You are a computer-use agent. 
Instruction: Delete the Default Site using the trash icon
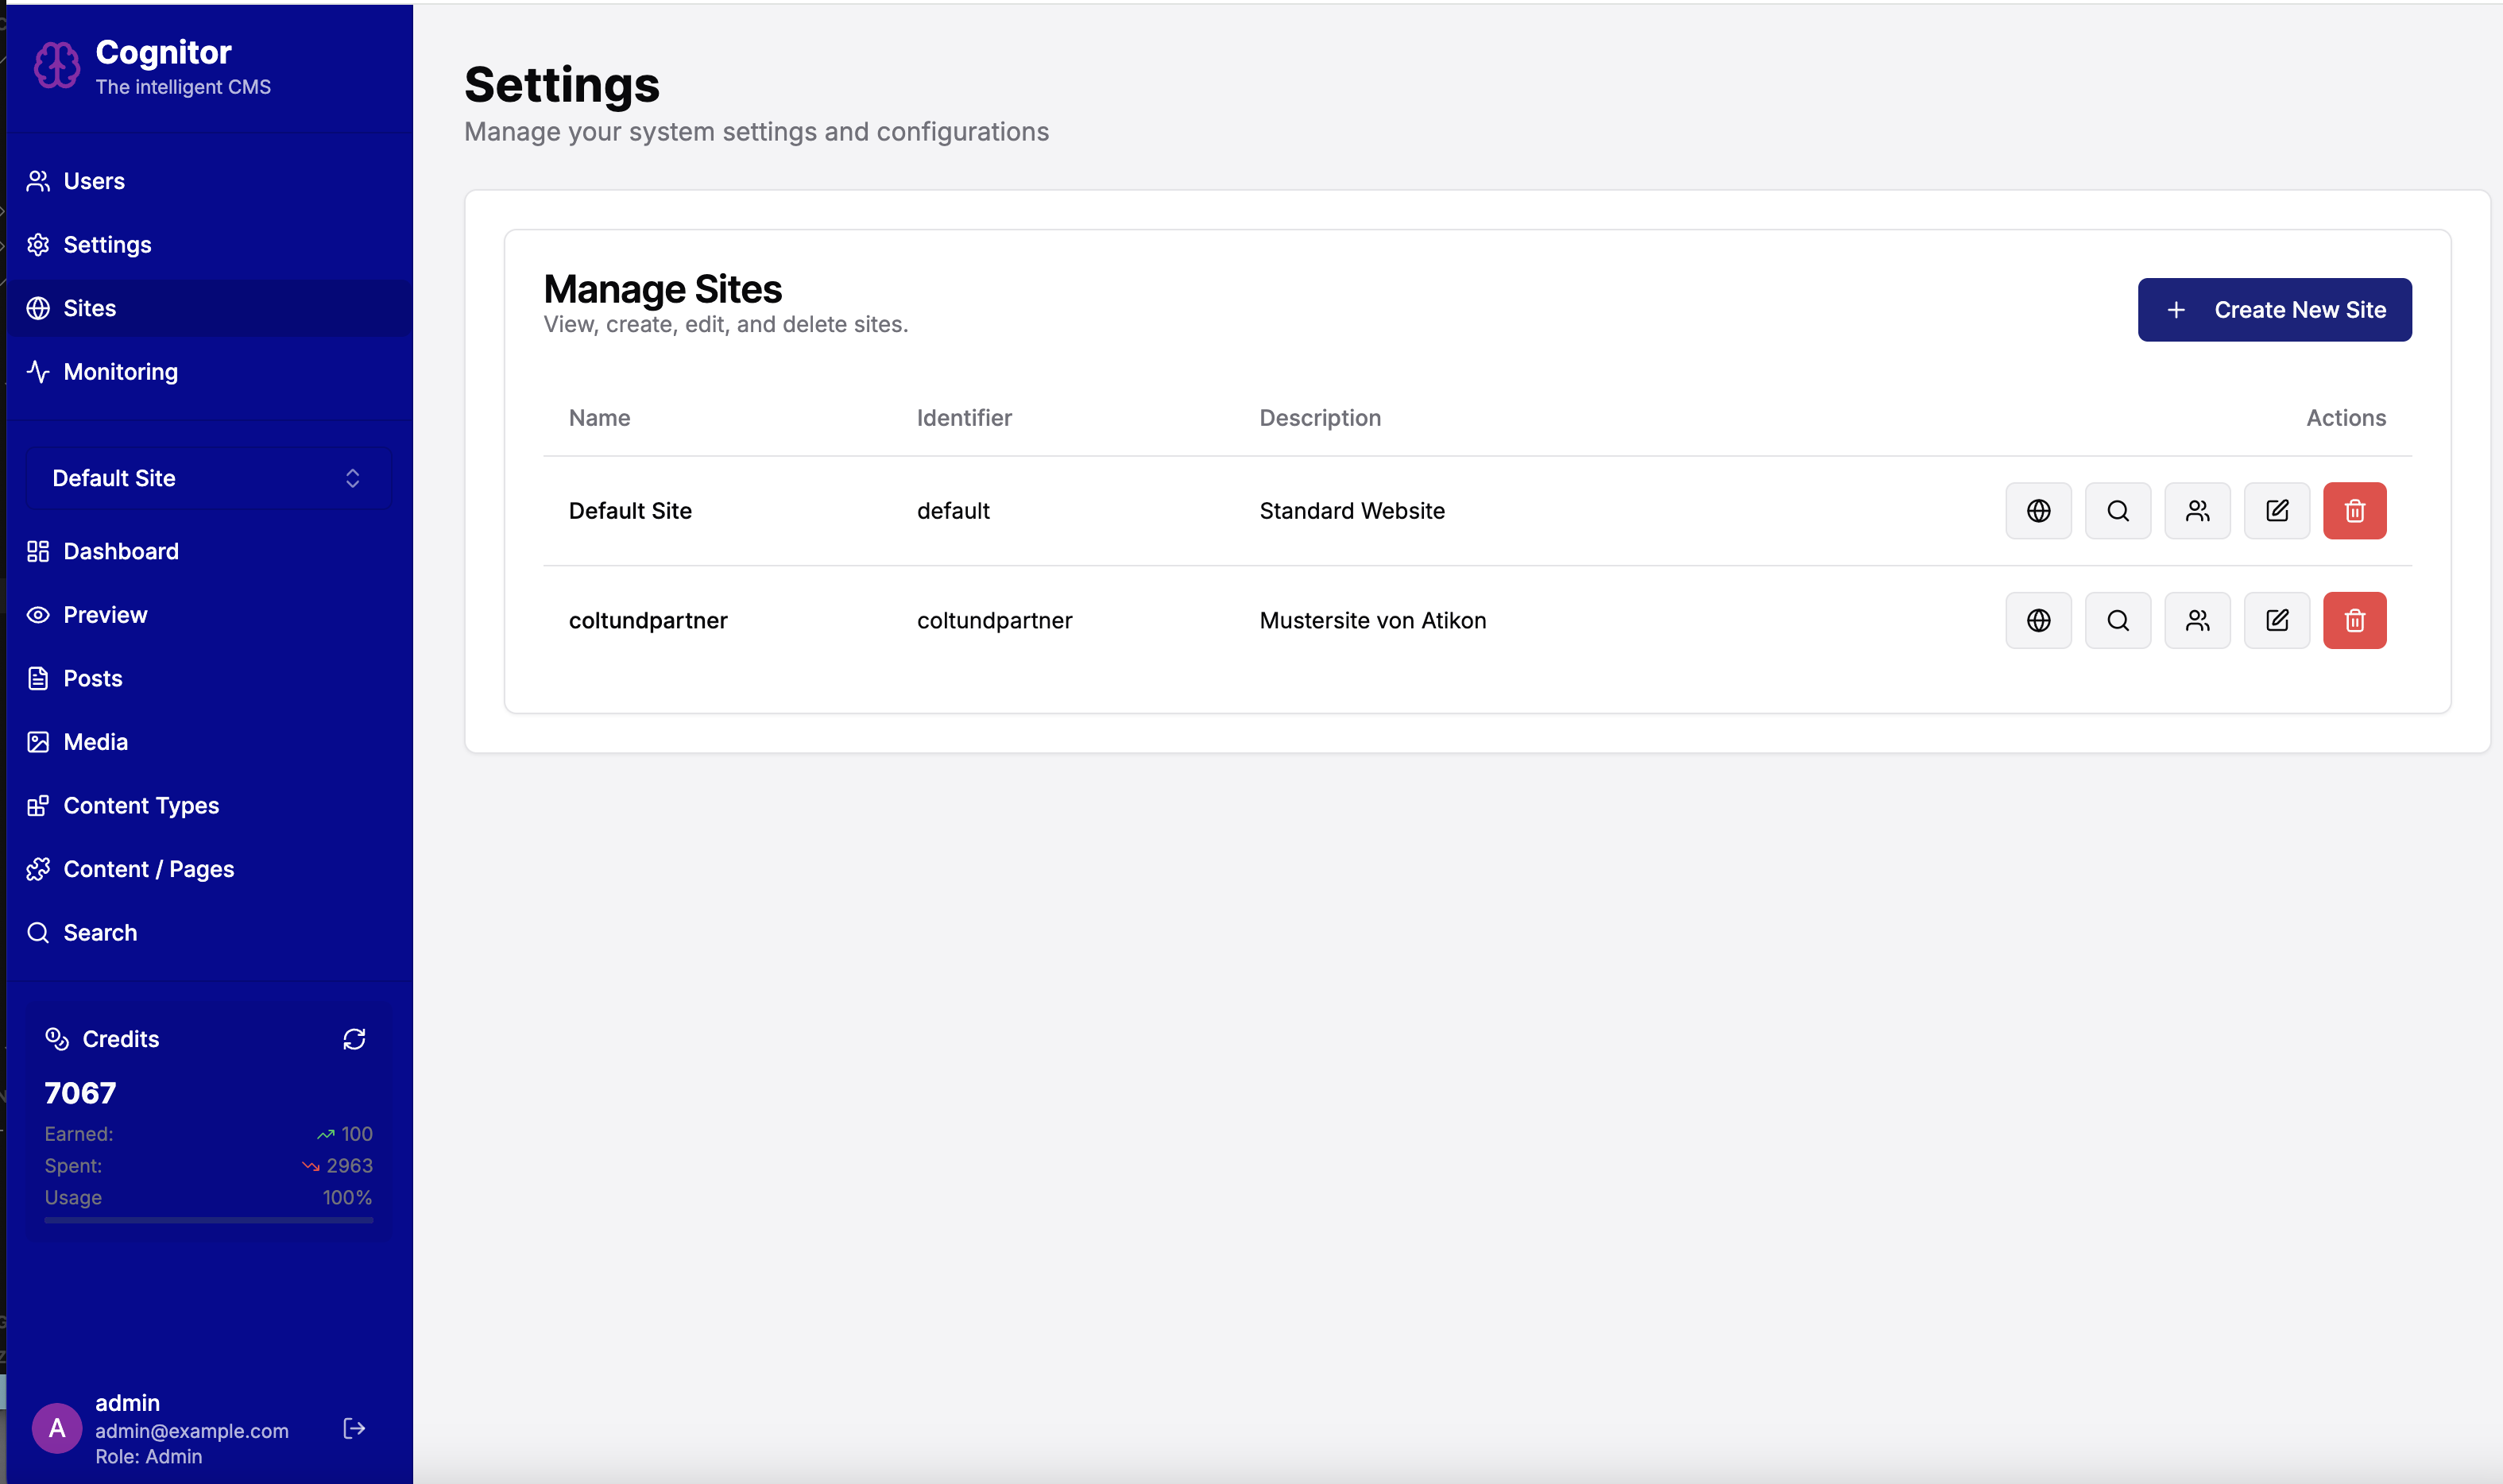[x=2355, y=510]
